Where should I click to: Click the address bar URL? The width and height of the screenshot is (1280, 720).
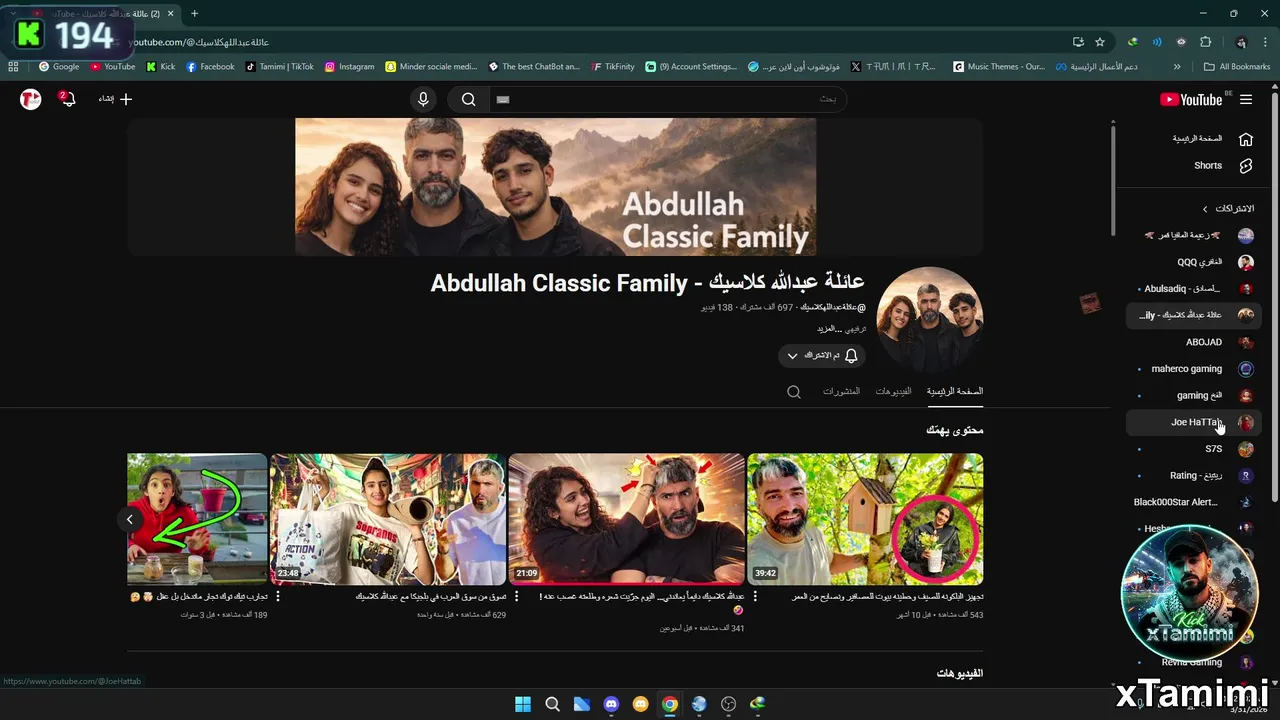coord(200,42)
